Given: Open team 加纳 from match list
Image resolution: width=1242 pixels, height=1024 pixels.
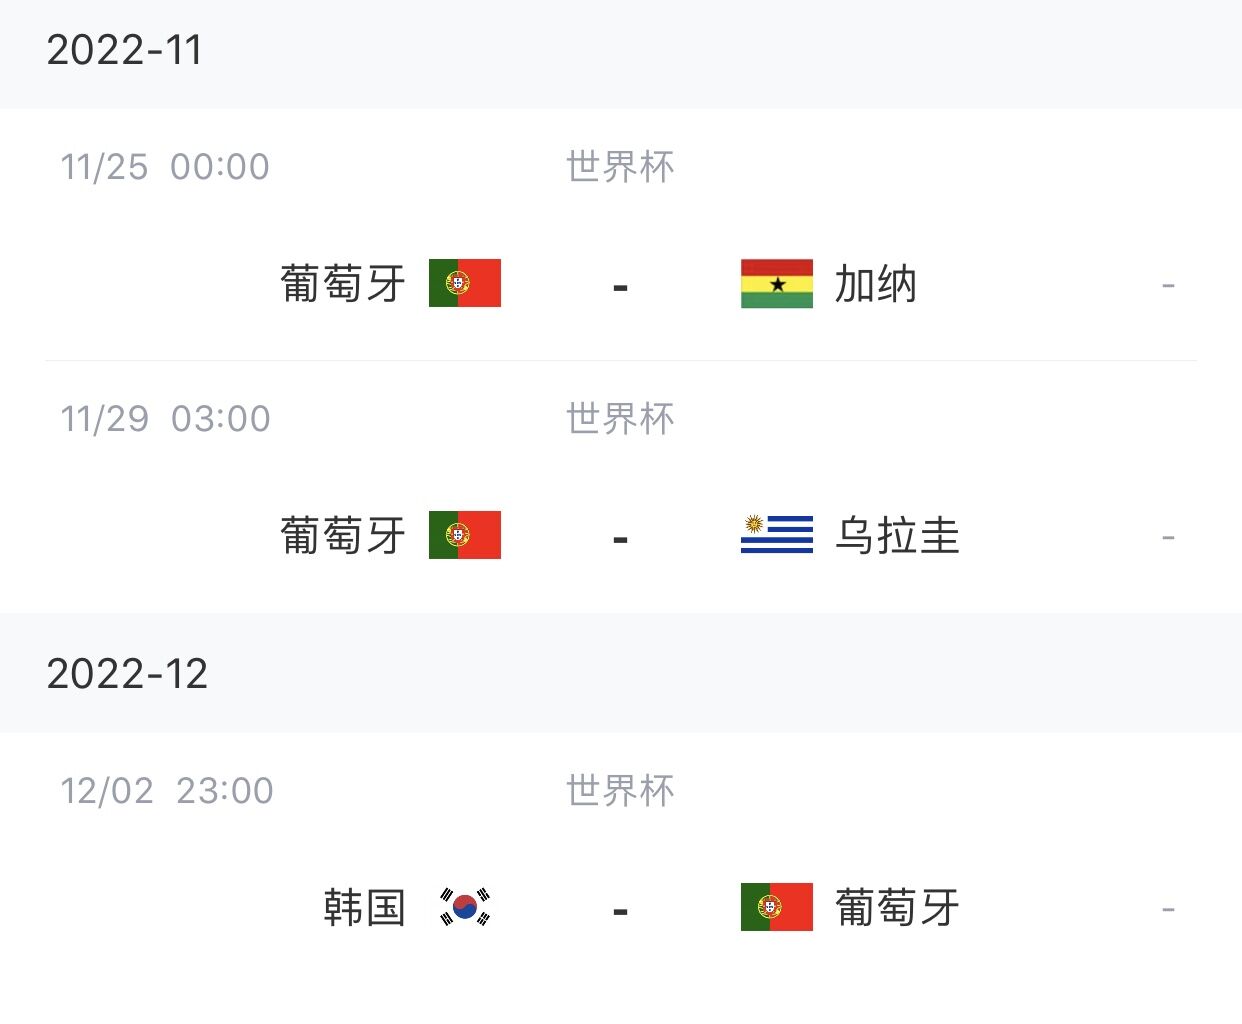Looking at the screenshot, I should 876,284.
